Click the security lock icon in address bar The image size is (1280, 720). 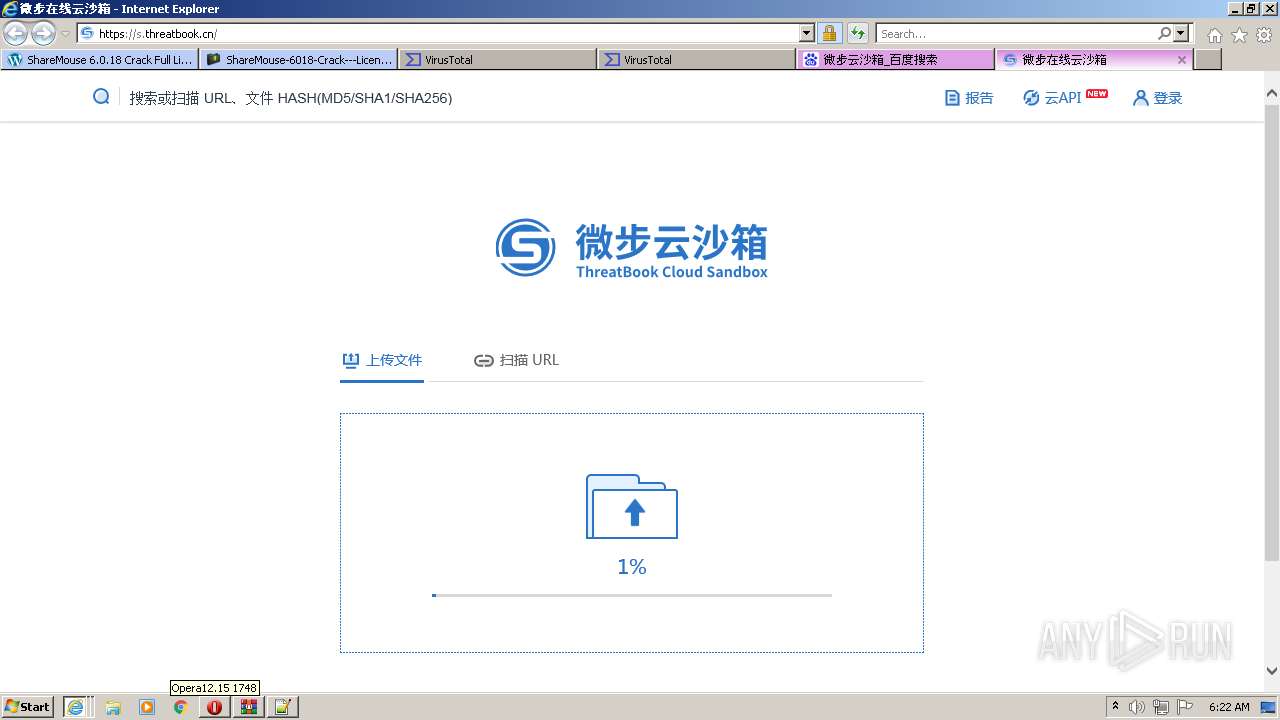click(829, 33)
